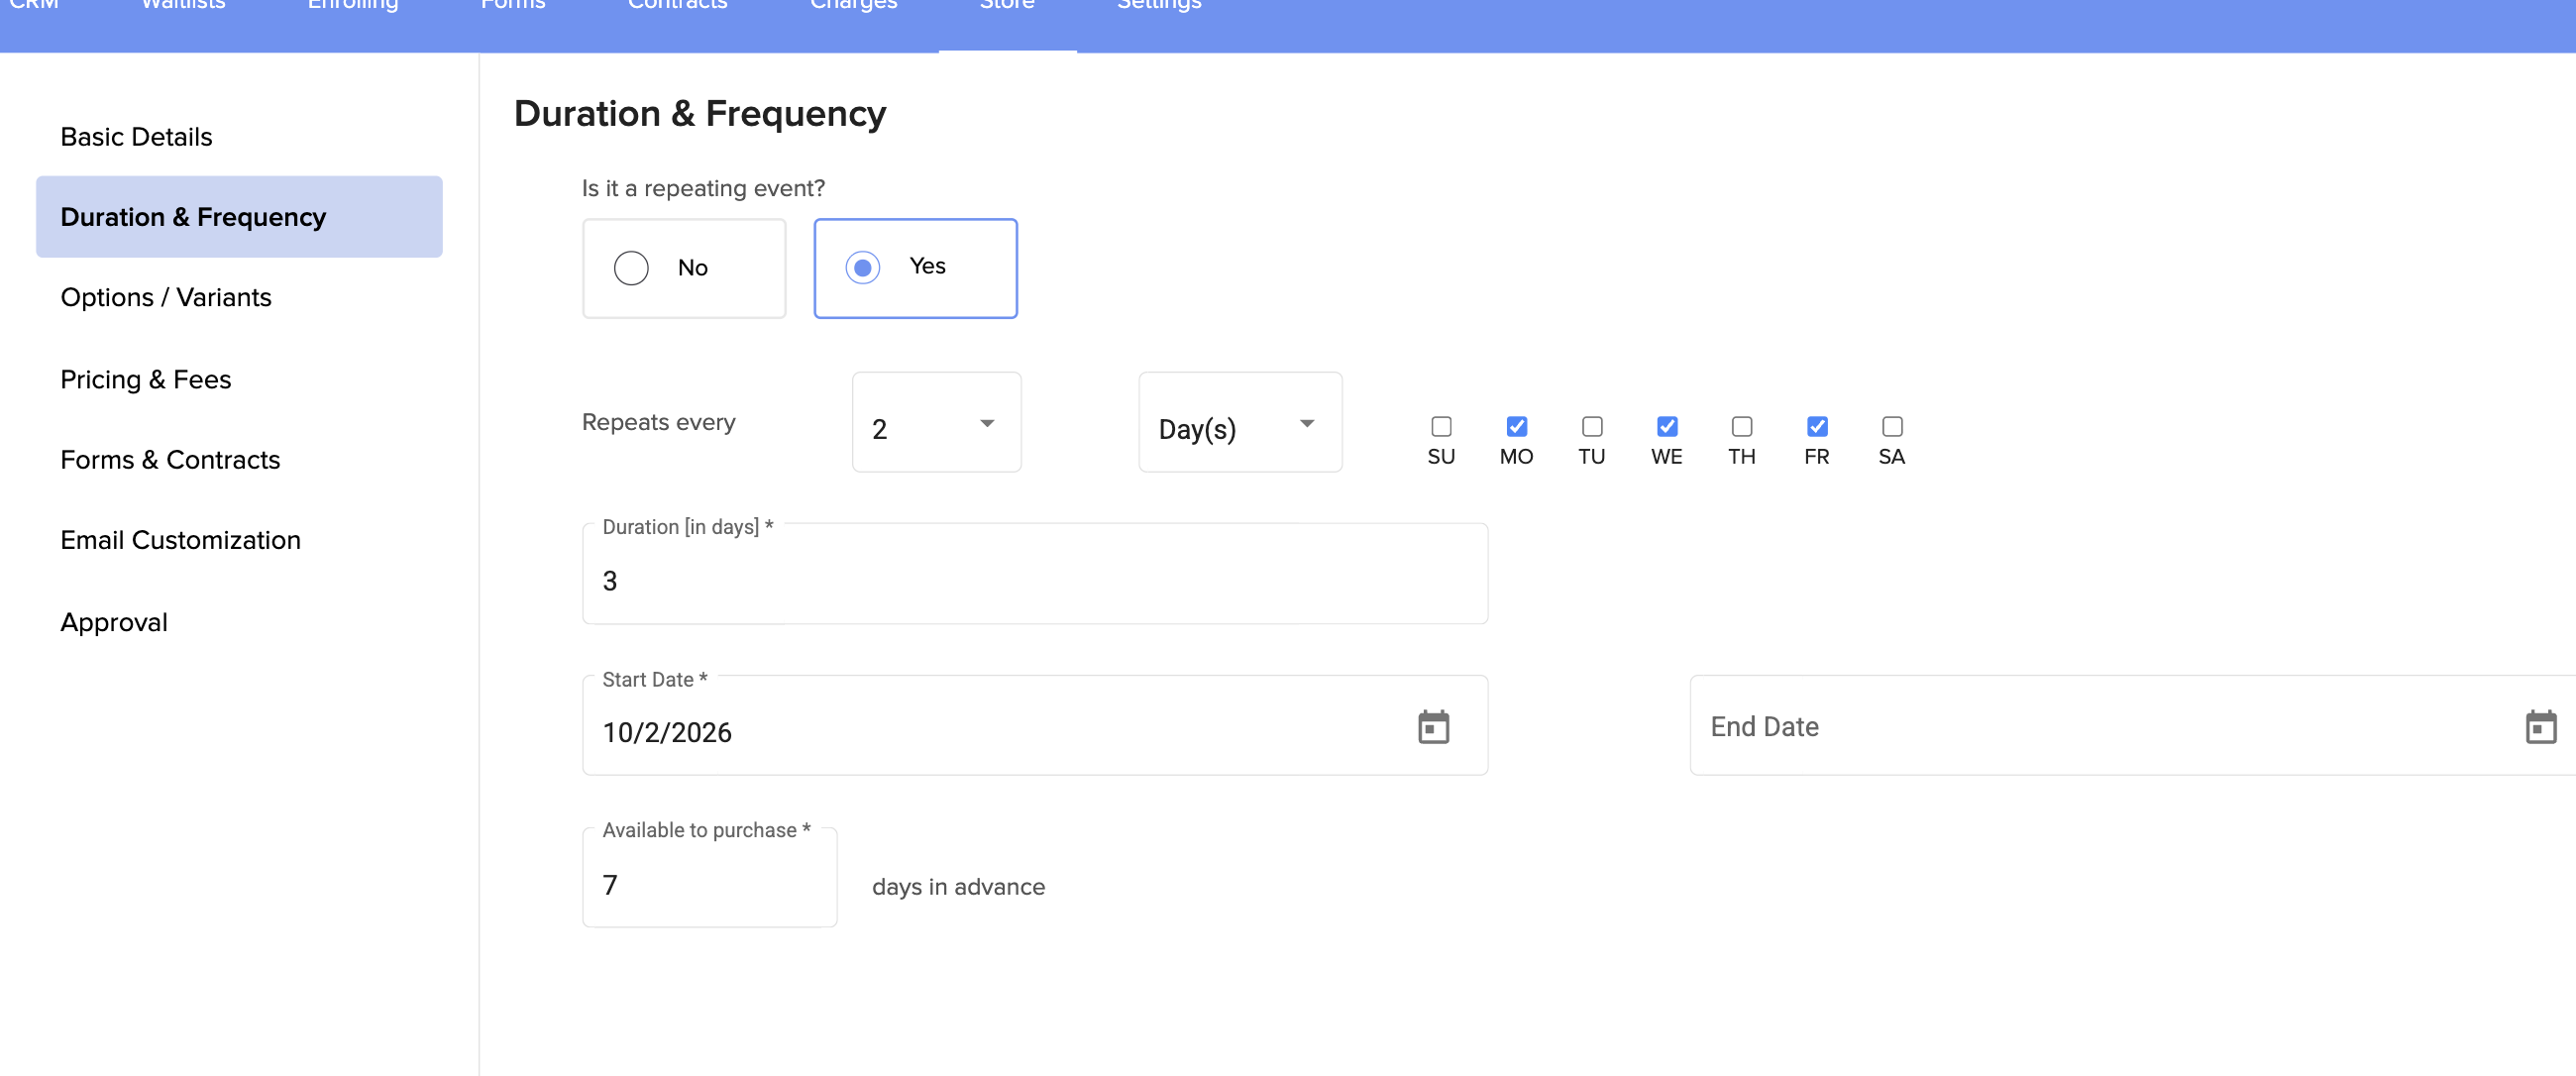
Task: Go to Basic Details section
Action: tap(136, 137)
